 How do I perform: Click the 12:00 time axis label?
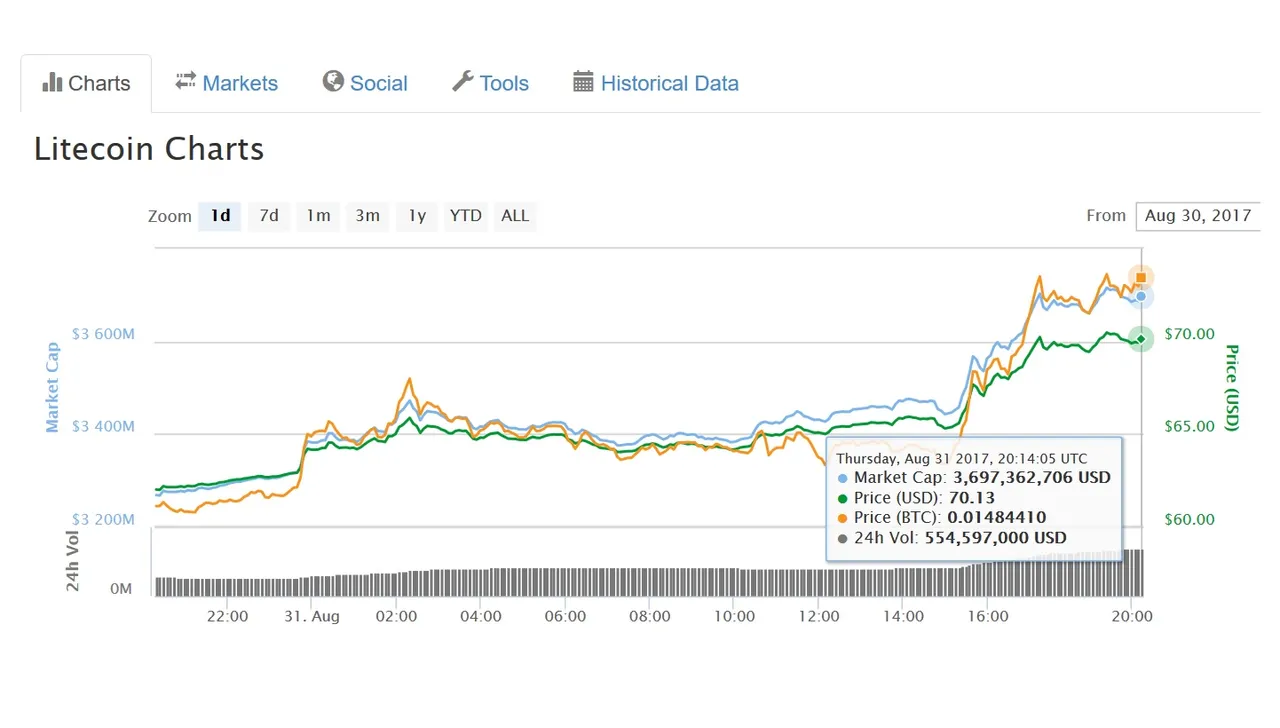pos(819,616)
